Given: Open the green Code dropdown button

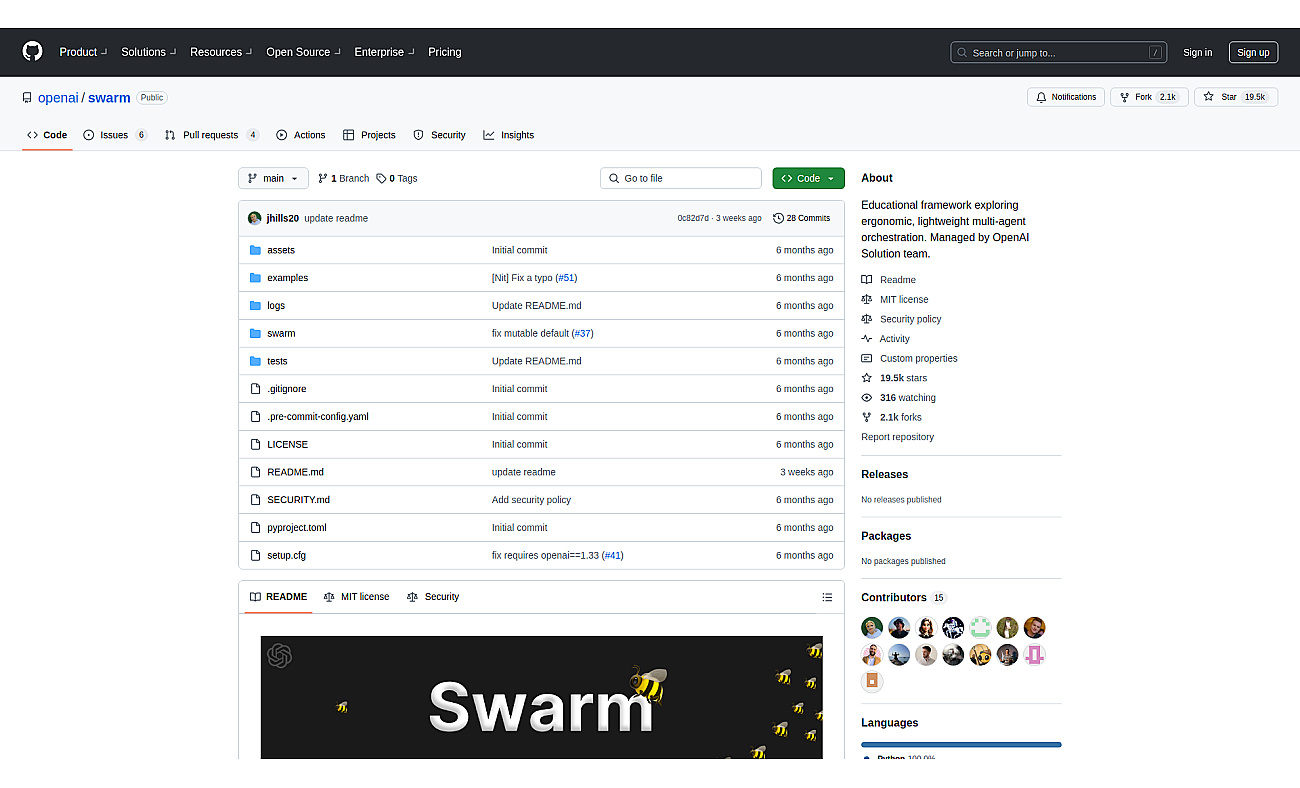Looking at the screenshot, I should 808,178.
